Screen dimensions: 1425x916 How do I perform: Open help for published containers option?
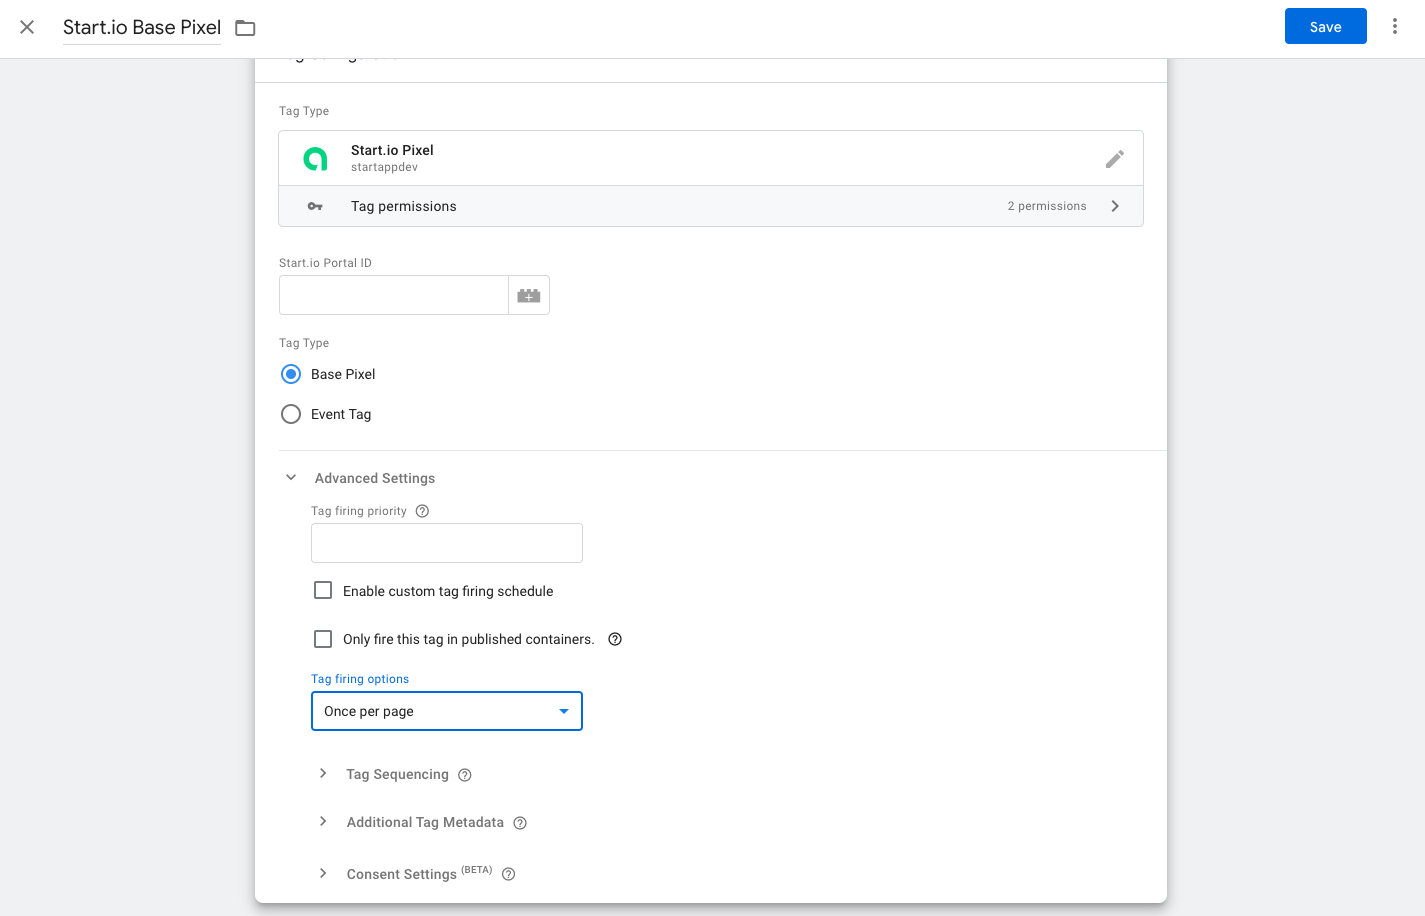pyautogui.click(x=615, y=639)
